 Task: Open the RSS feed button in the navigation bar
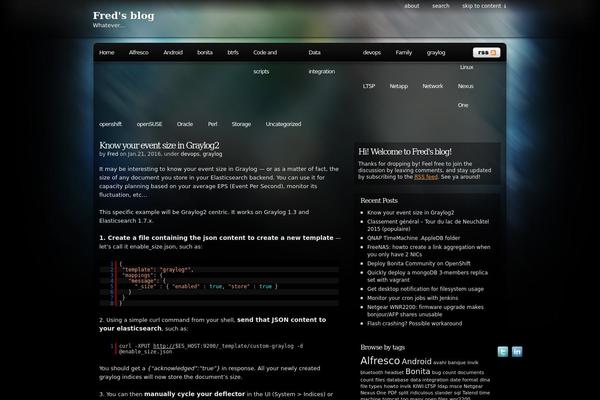coord(486,52)
